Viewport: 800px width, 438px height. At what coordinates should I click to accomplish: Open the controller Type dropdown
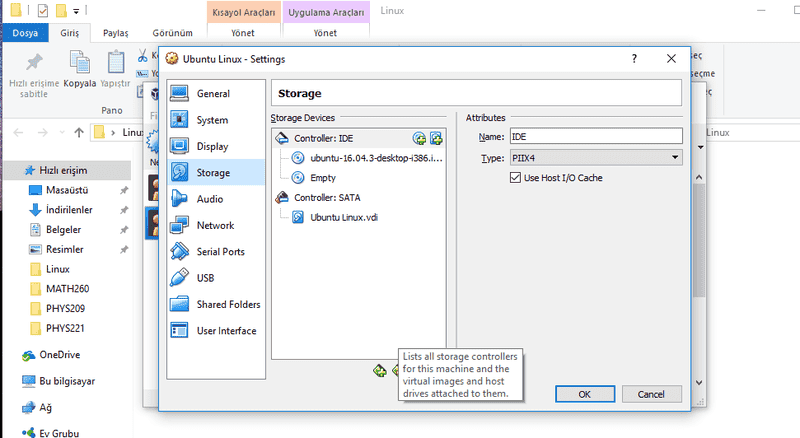click(x=595, y=158)
